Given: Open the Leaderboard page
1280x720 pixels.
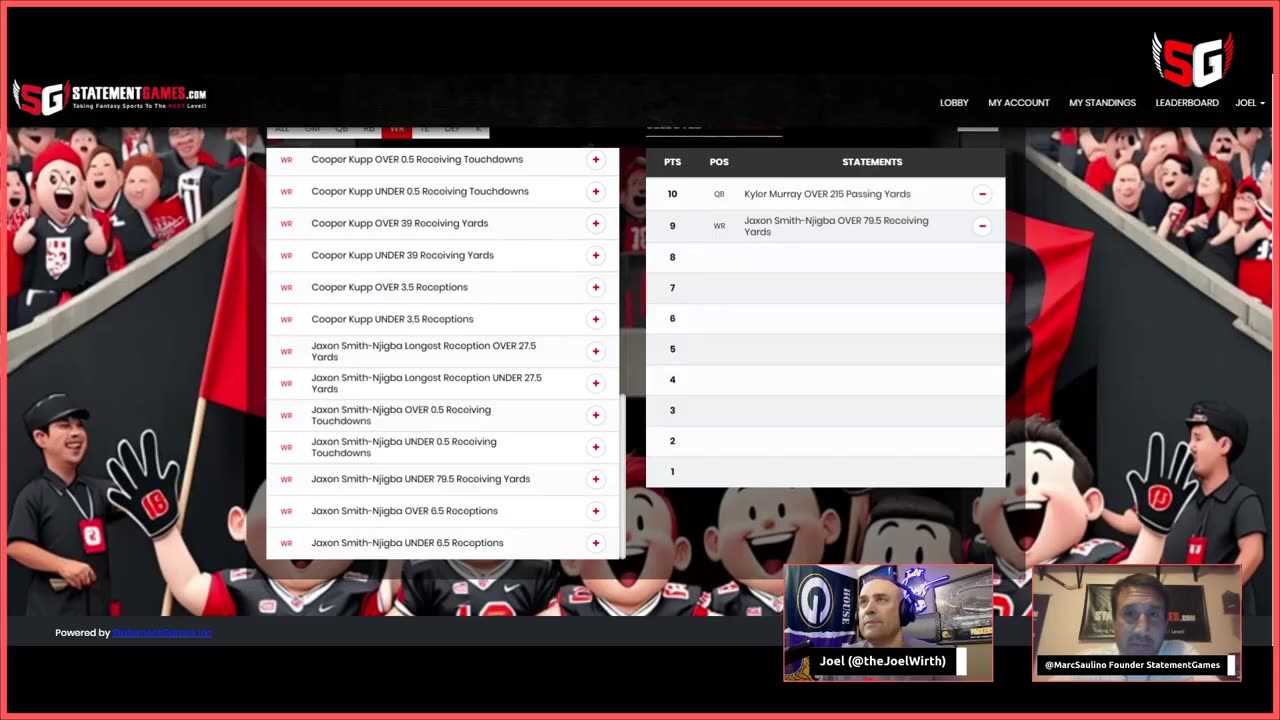Looking at the screenshot, I should 1187,103.
